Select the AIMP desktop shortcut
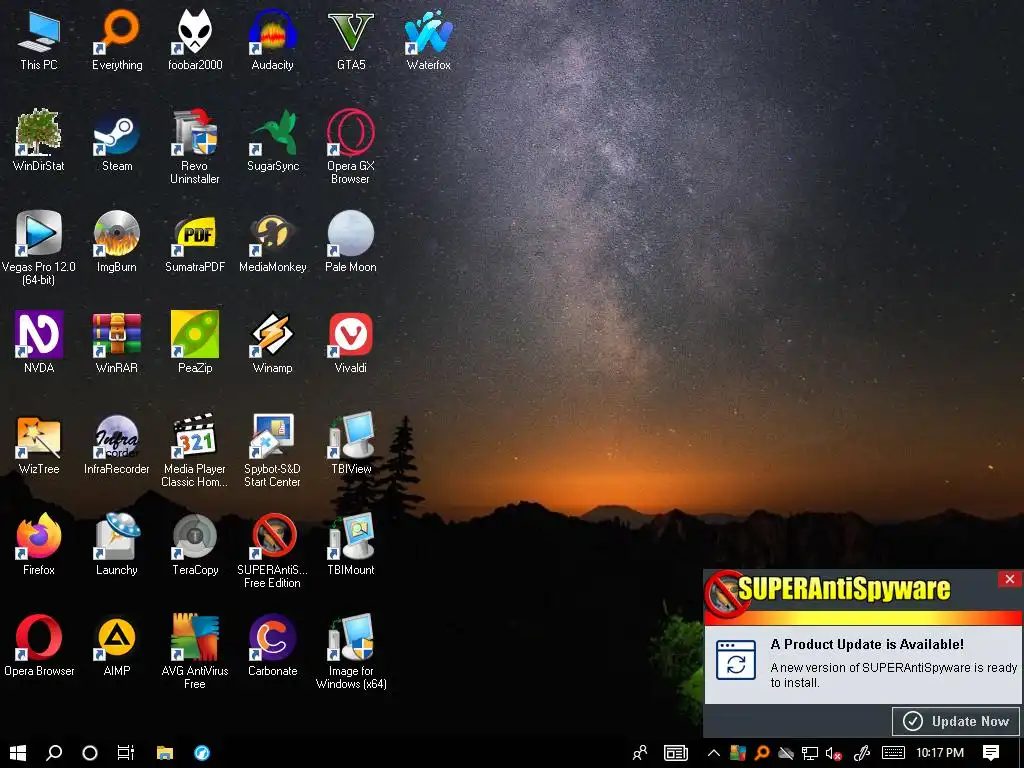The height and width of the screenshot is (768, 1024). pyautogui.click(x=117, y=645)
